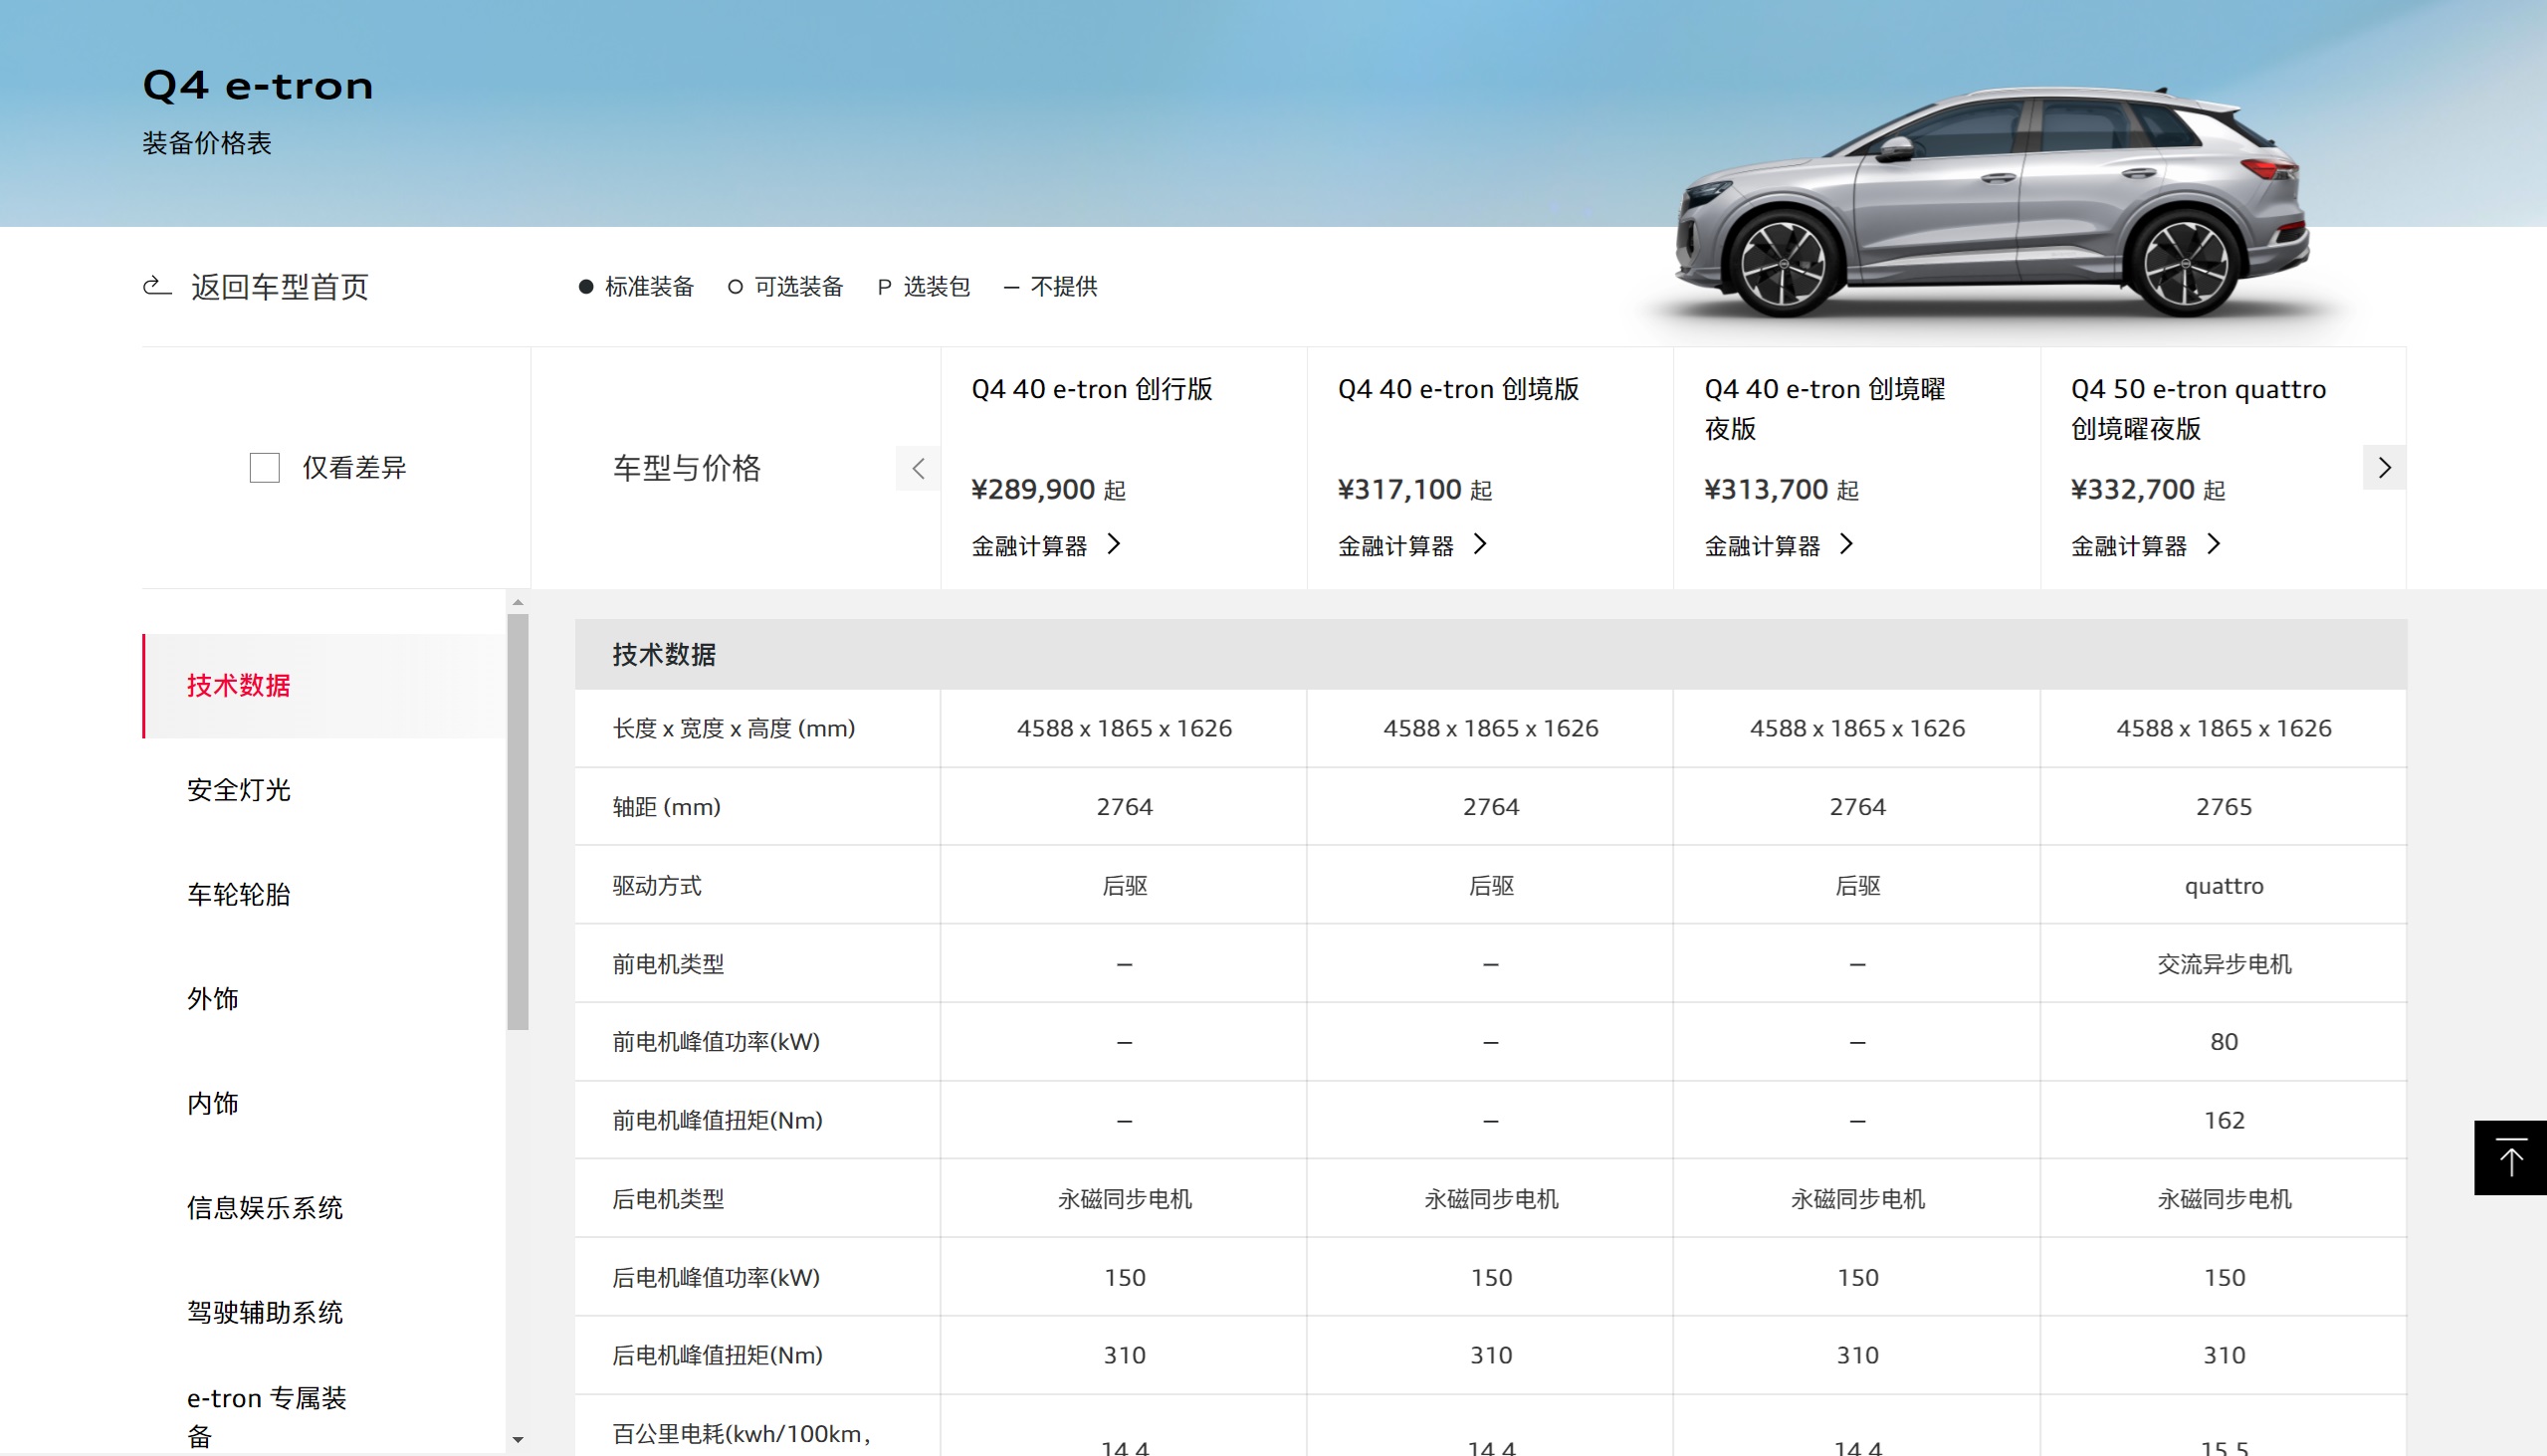Image resolution: width=2547 pixels, height=1456 pixels.
Task: Enable the 仅看差异 checkbox
Action: (264, 468)
